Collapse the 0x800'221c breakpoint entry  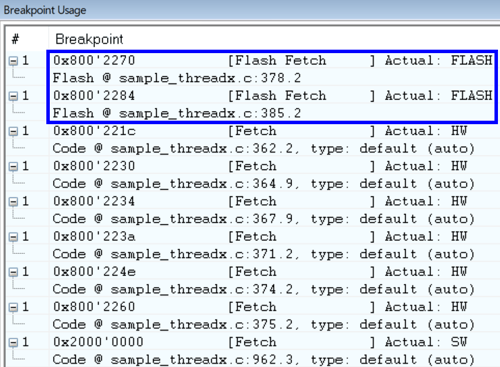coord(13,132)
